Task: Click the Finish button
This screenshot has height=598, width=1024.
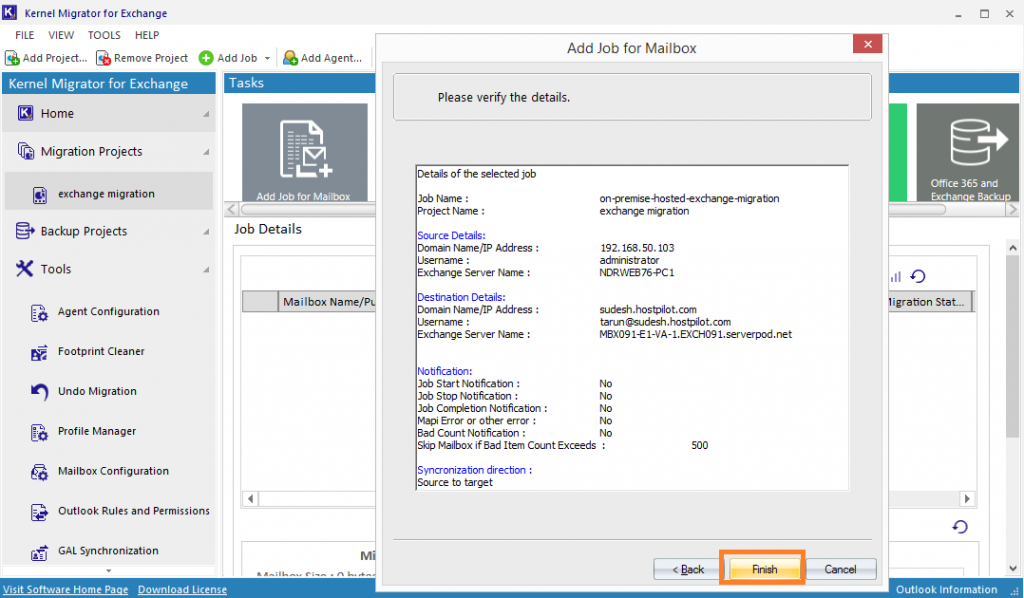Action: 762,567
